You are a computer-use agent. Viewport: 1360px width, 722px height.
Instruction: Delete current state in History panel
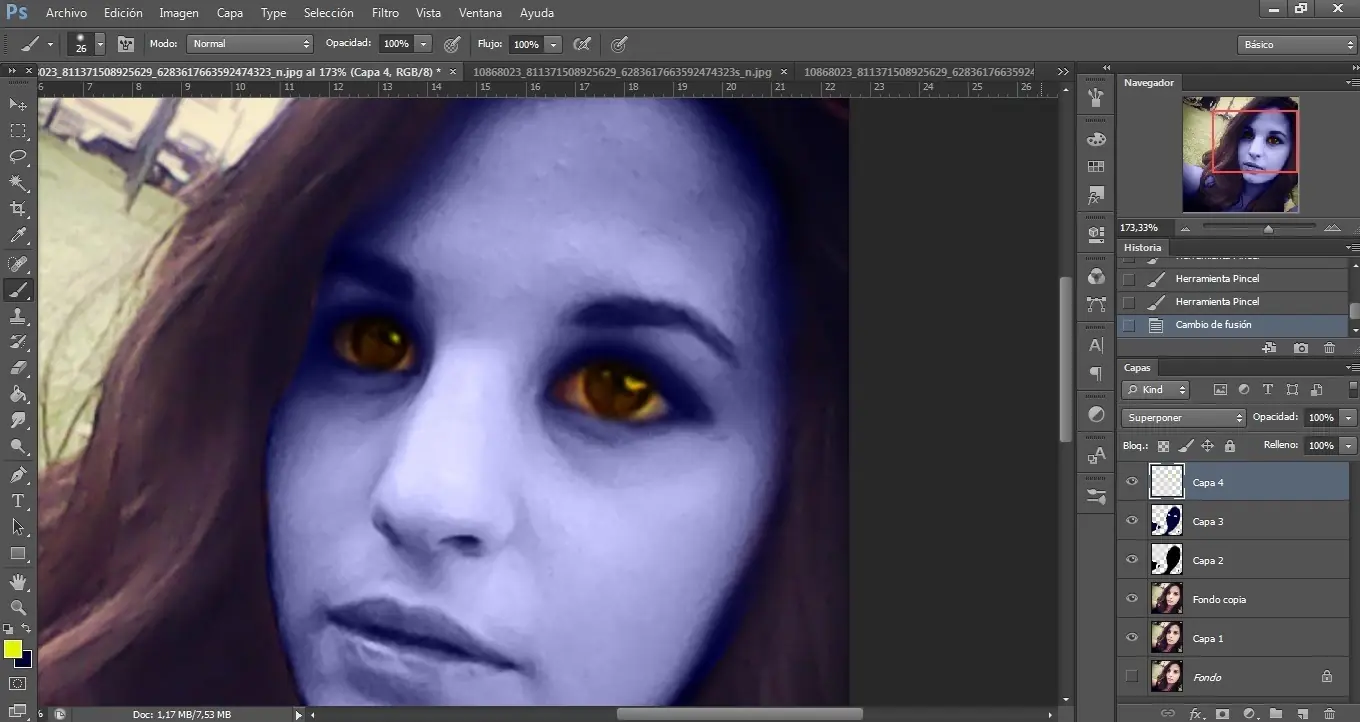1329,348
